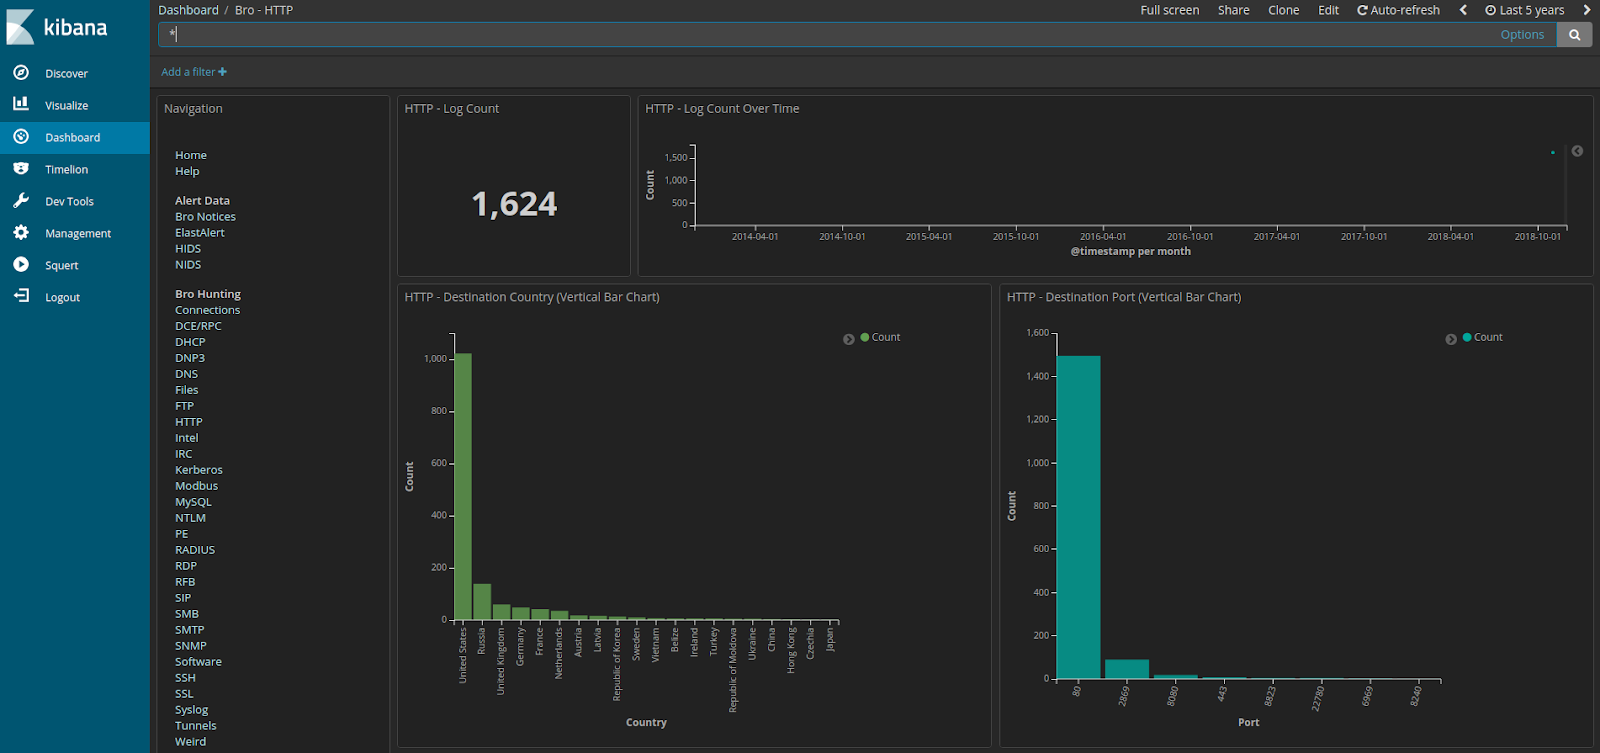The width and height of the screenshot is (1600, 753).
Task: Click the Kibana logo
Action: [57, 27]
